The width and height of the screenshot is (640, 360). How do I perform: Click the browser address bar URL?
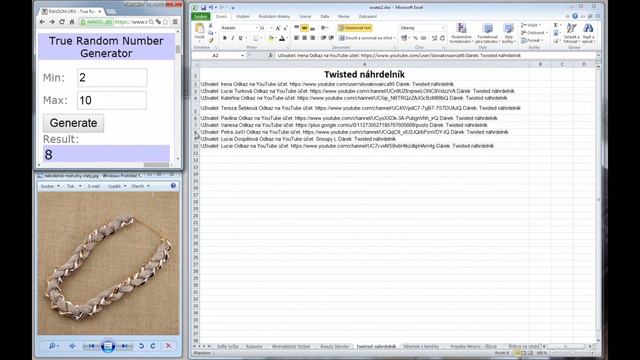[x=131, y=22]
